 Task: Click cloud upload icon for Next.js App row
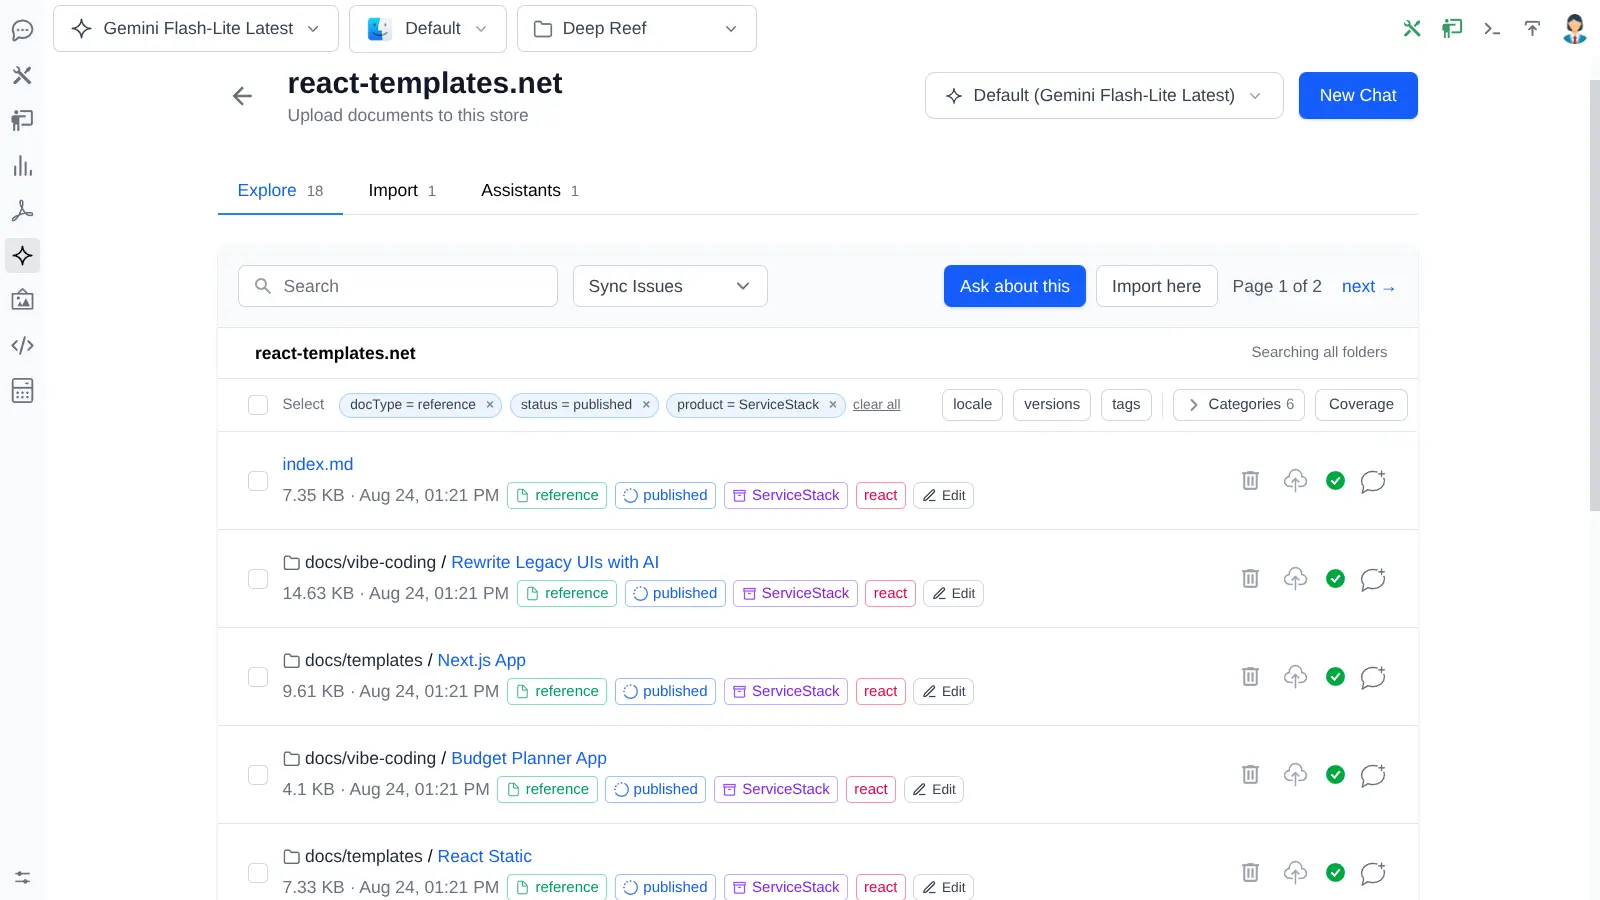click(1295, 676)
